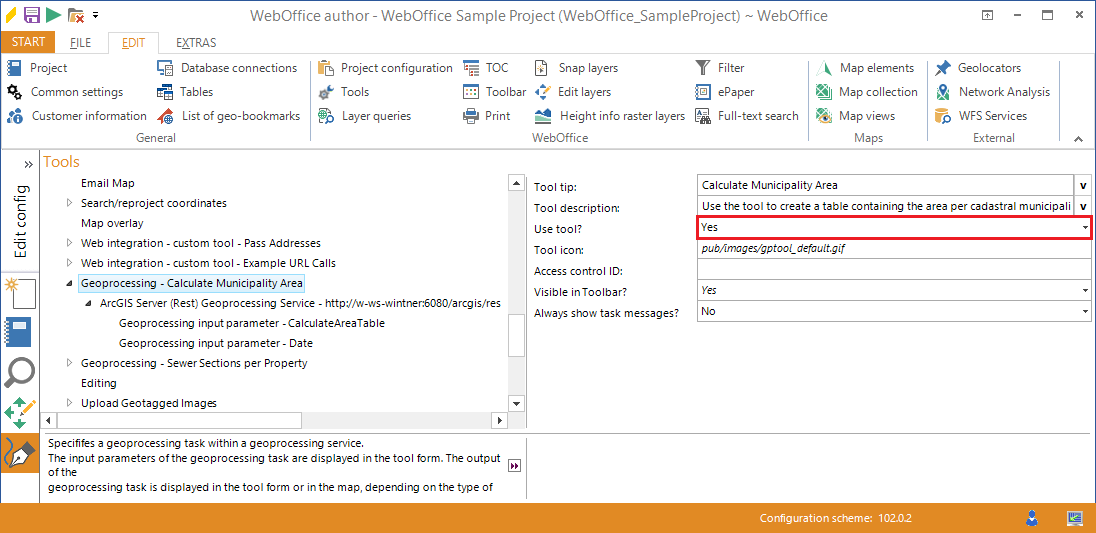Click the v button next to Tool description

tap(1083, 207)
